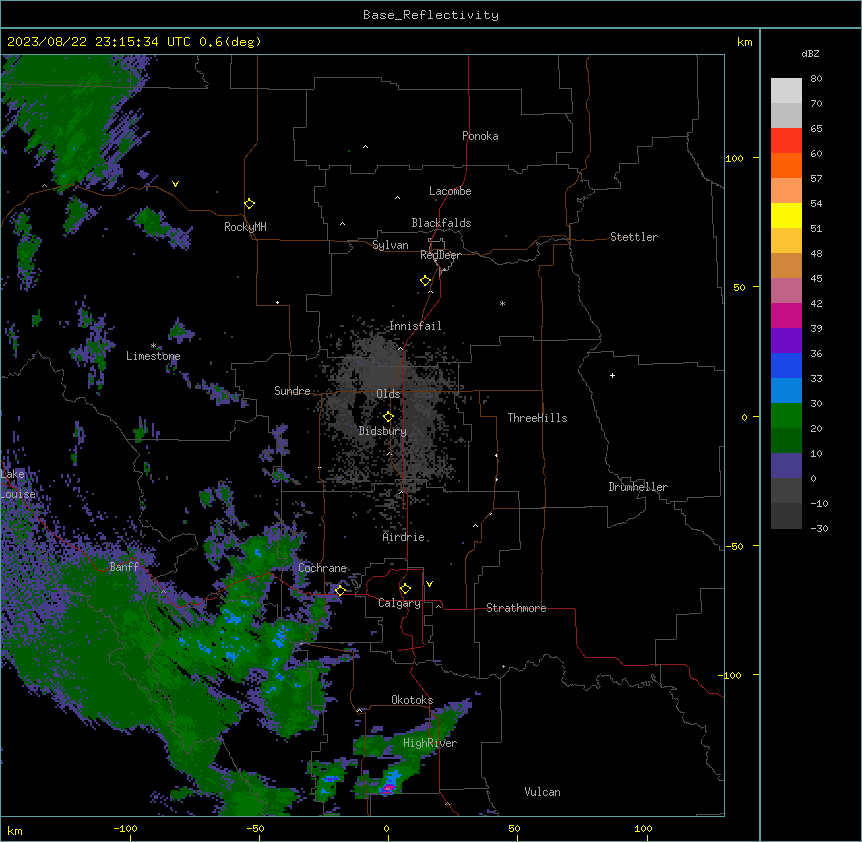
Task: Click the Stettler town label
Action: (x=634, y=237)
